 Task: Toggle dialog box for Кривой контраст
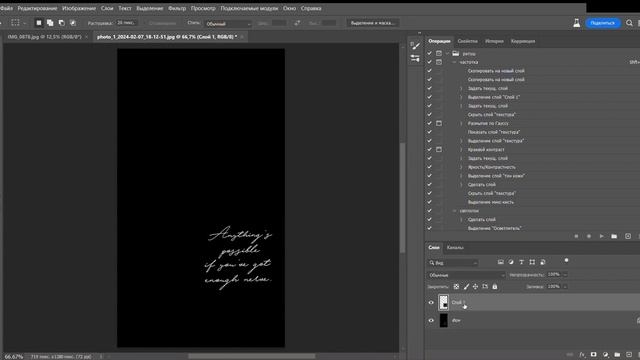pos(439,149)
